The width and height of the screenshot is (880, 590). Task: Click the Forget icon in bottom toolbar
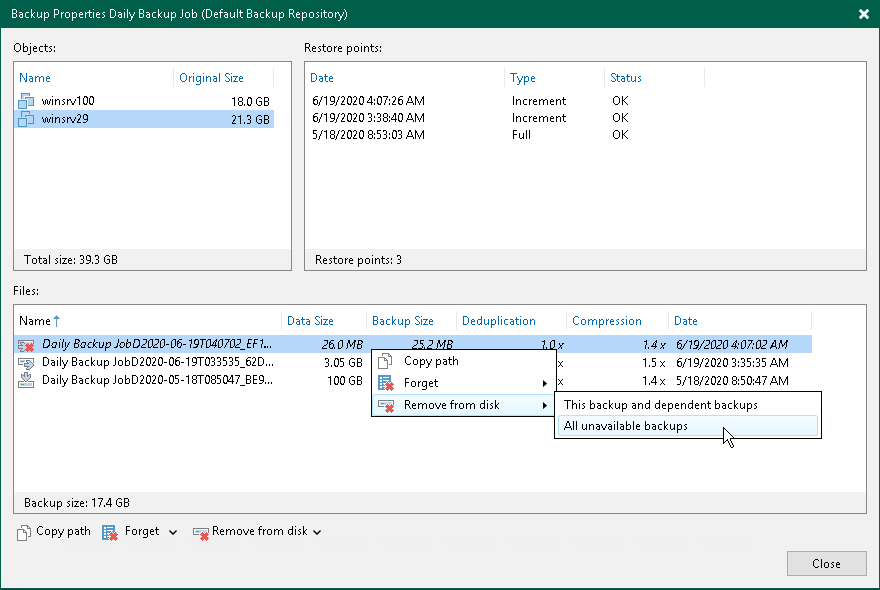110,531
